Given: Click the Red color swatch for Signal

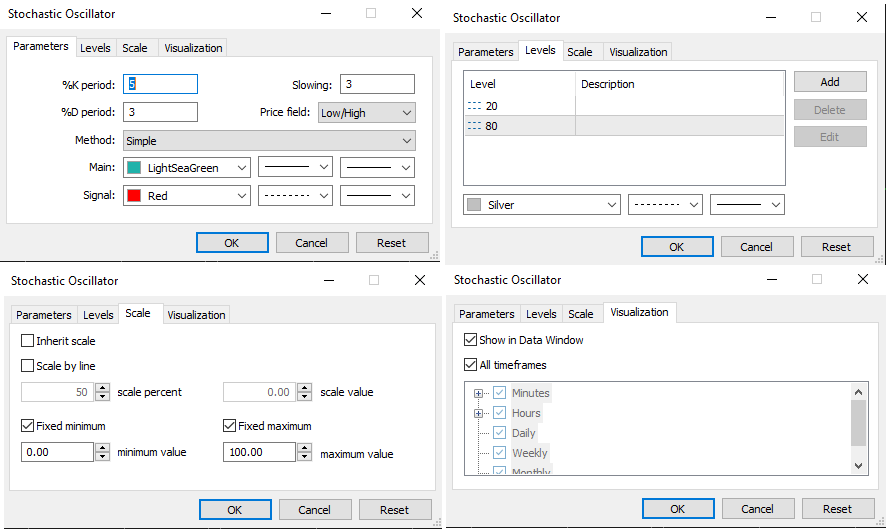Looking at the screenshot, I should 134,196.
